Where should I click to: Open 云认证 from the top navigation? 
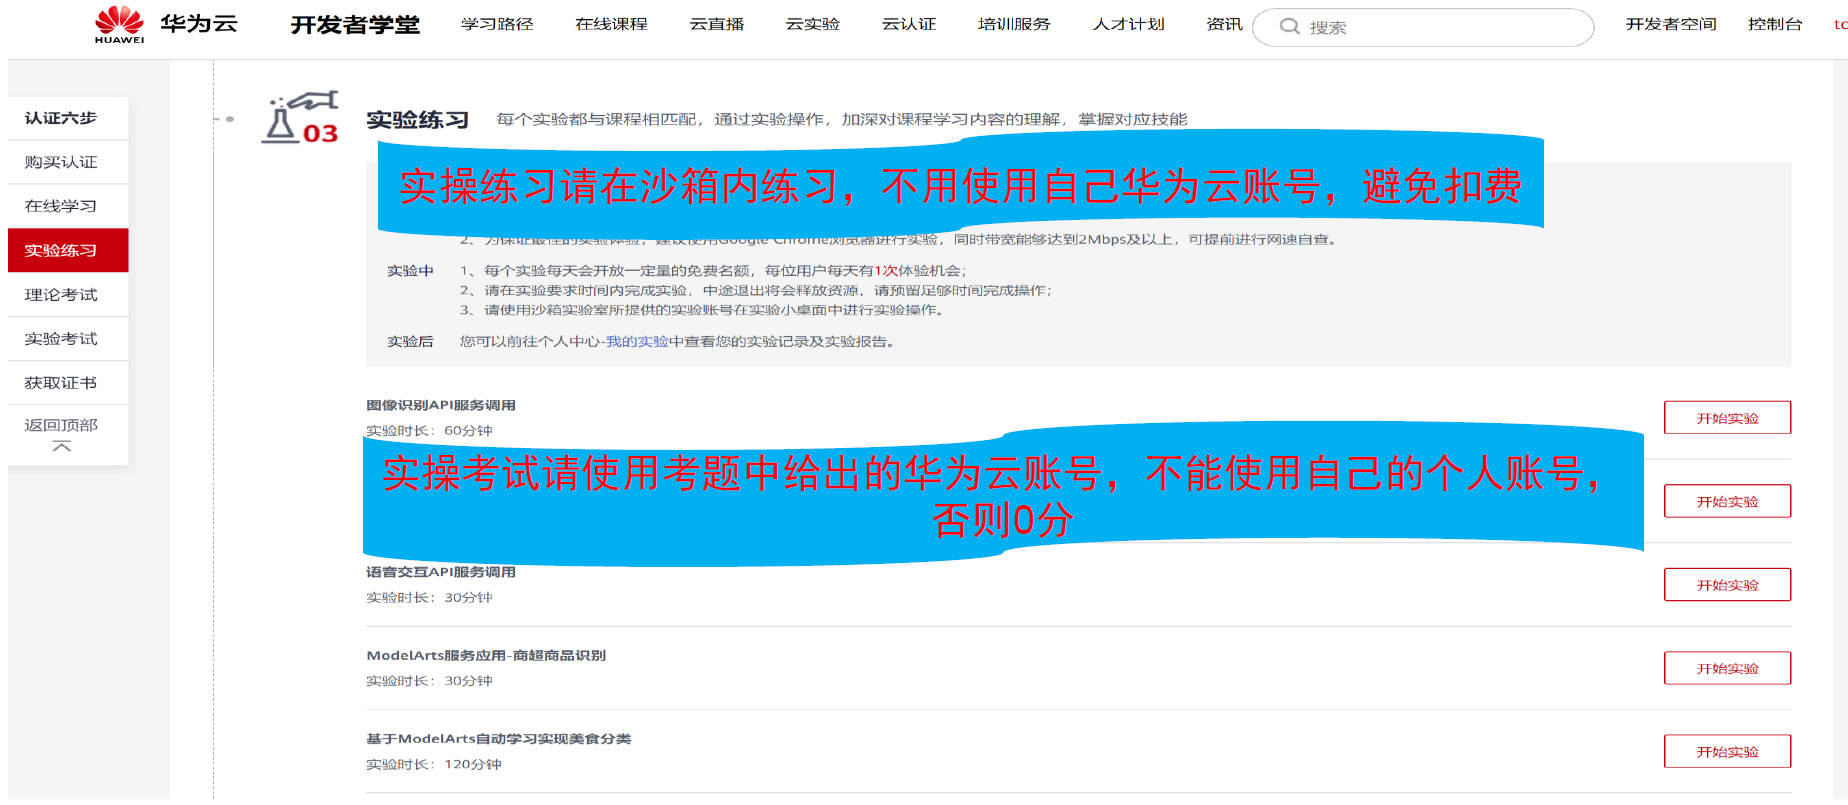point(909,24)
